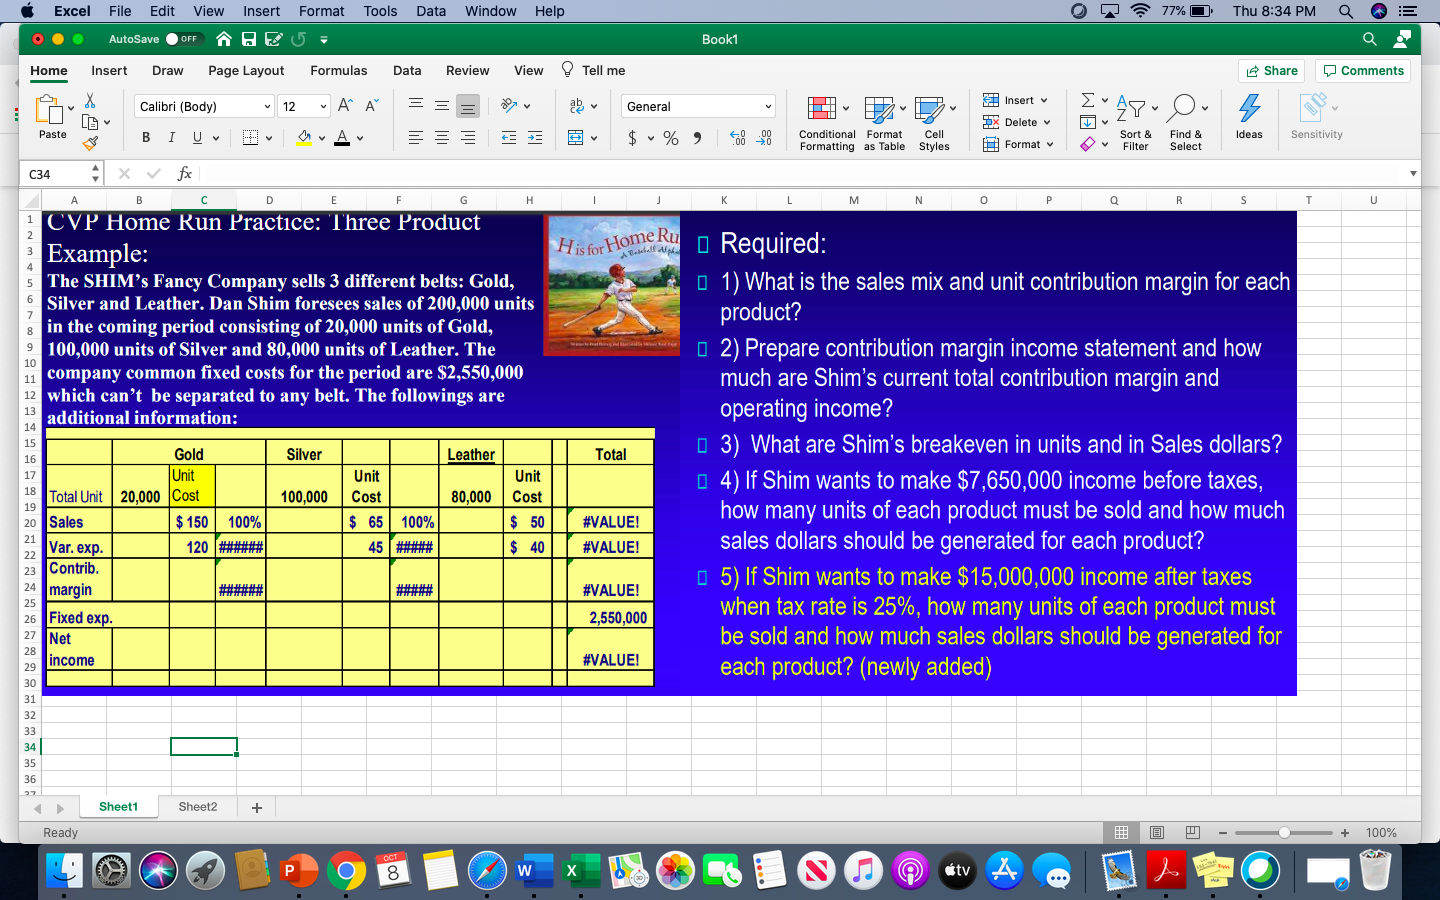Switch to Sheet2
Viewport: 1440px width, 900px height.
197,806
